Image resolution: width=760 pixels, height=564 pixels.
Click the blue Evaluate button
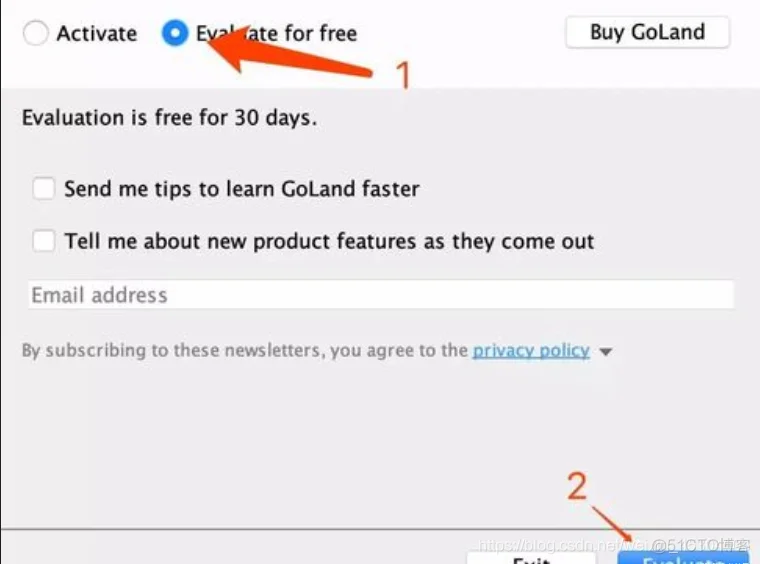point(683,558)
